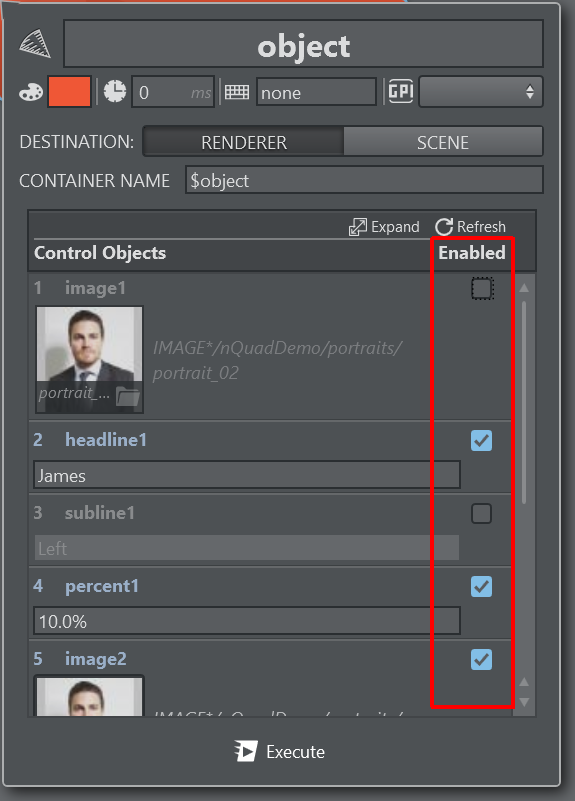Click the palette color icon
Screen dimensions: 575x801
[x=31, y=92]
